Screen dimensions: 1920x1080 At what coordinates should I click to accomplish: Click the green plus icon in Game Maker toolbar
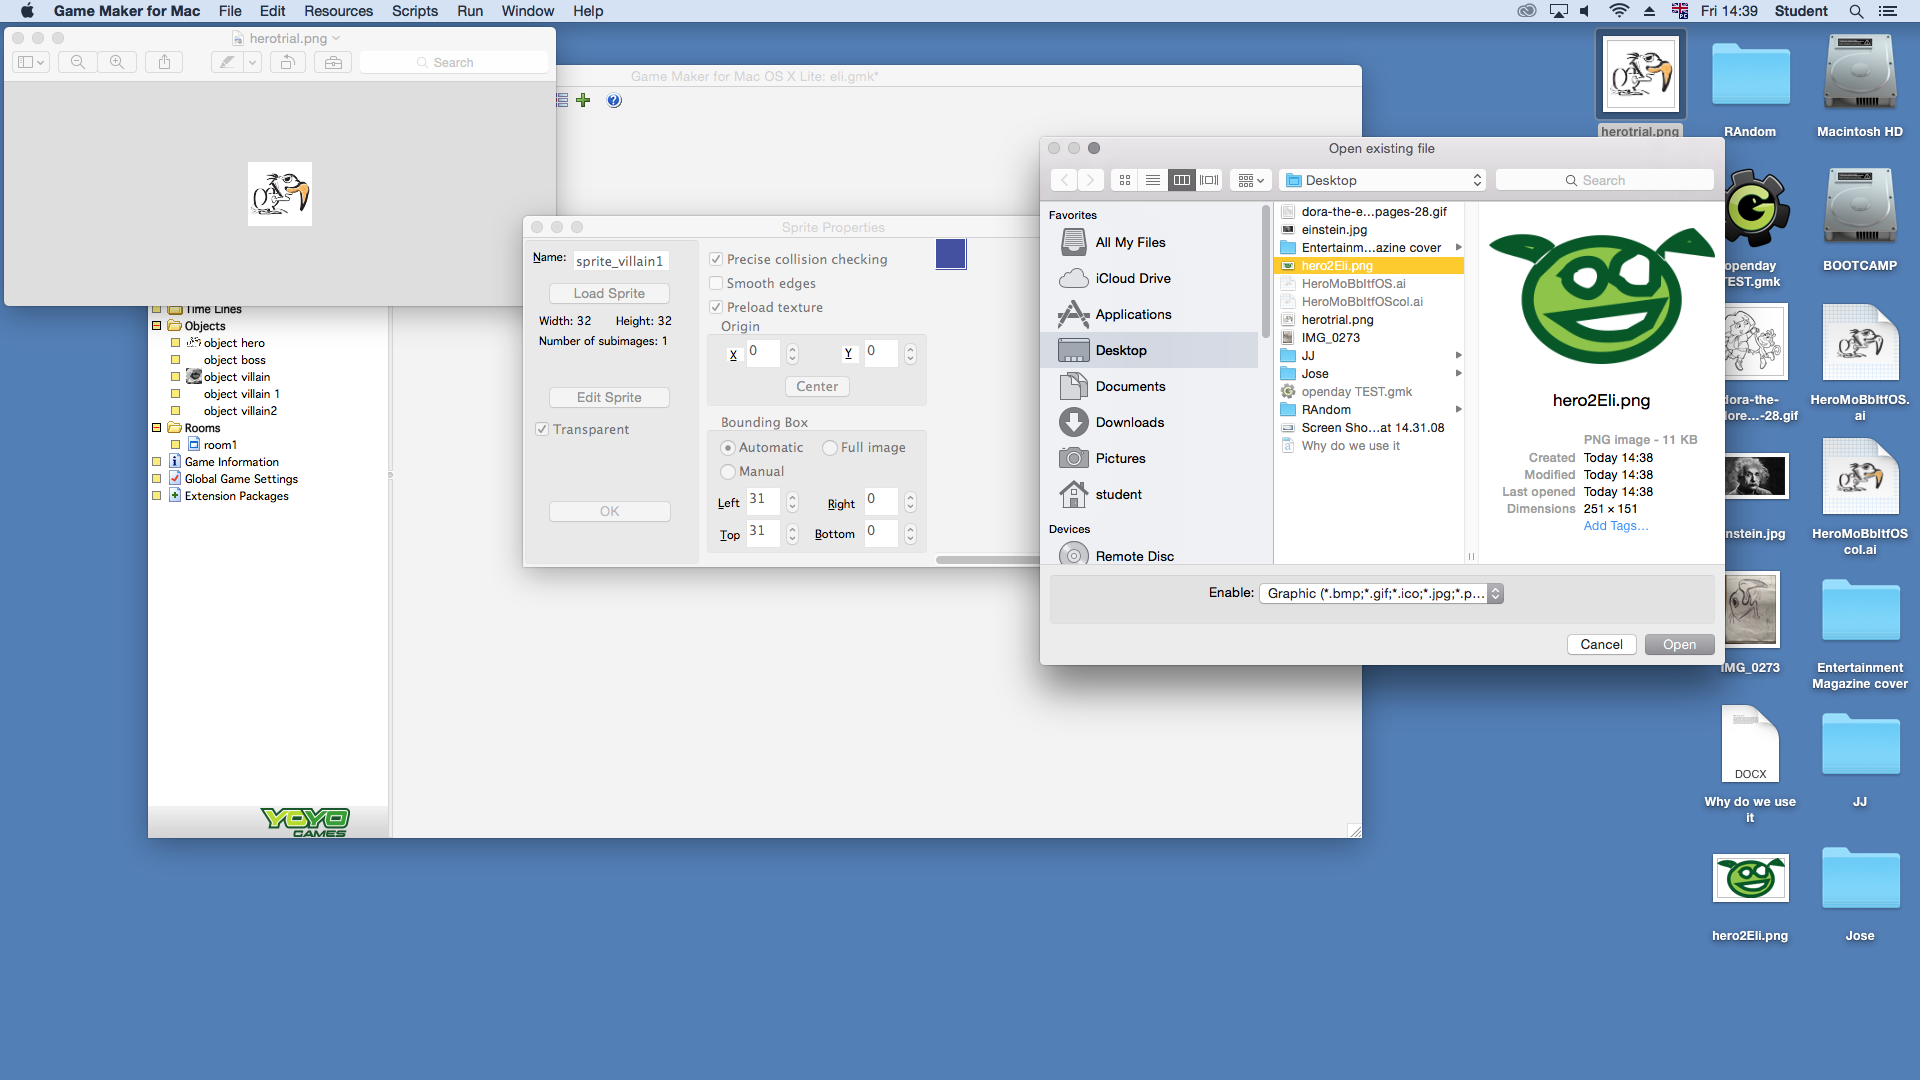pos(583,100)
